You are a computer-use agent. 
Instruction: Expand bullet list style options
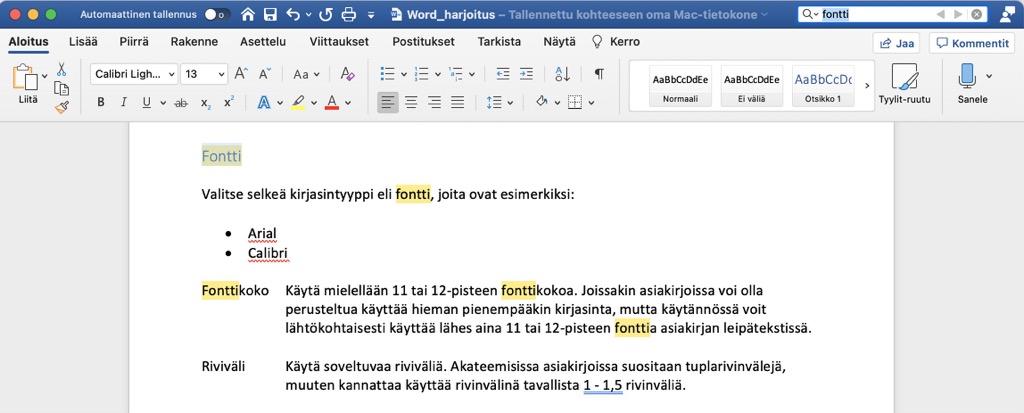click(404, 74)
